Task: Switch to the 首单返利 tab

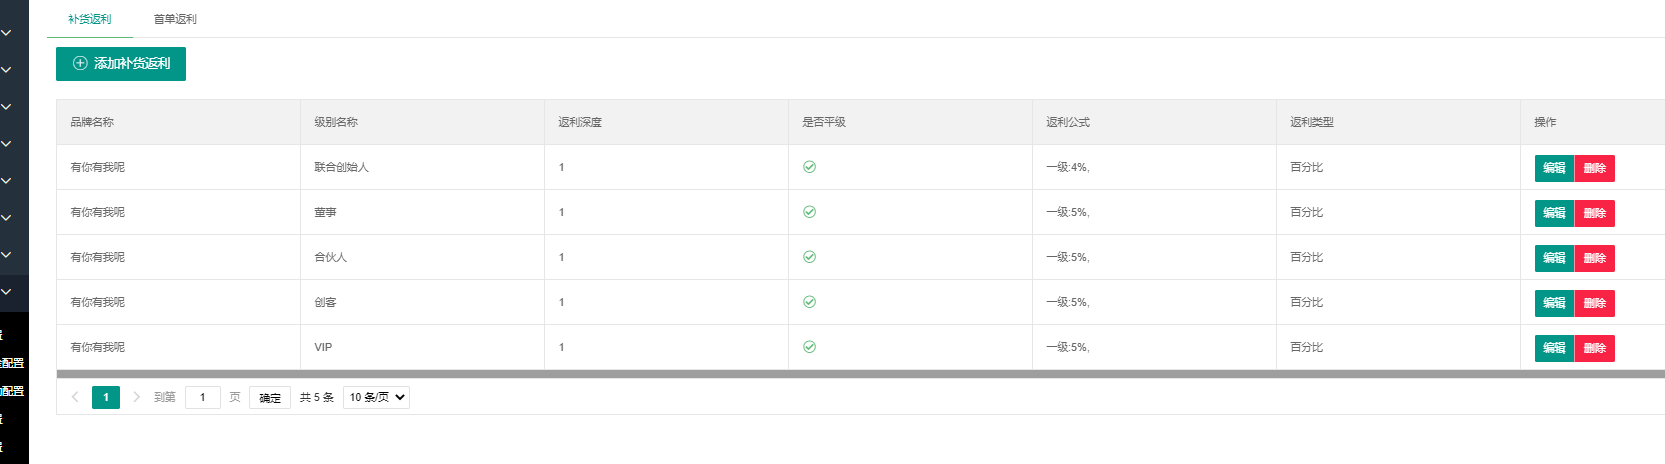Action: (175, 19)
